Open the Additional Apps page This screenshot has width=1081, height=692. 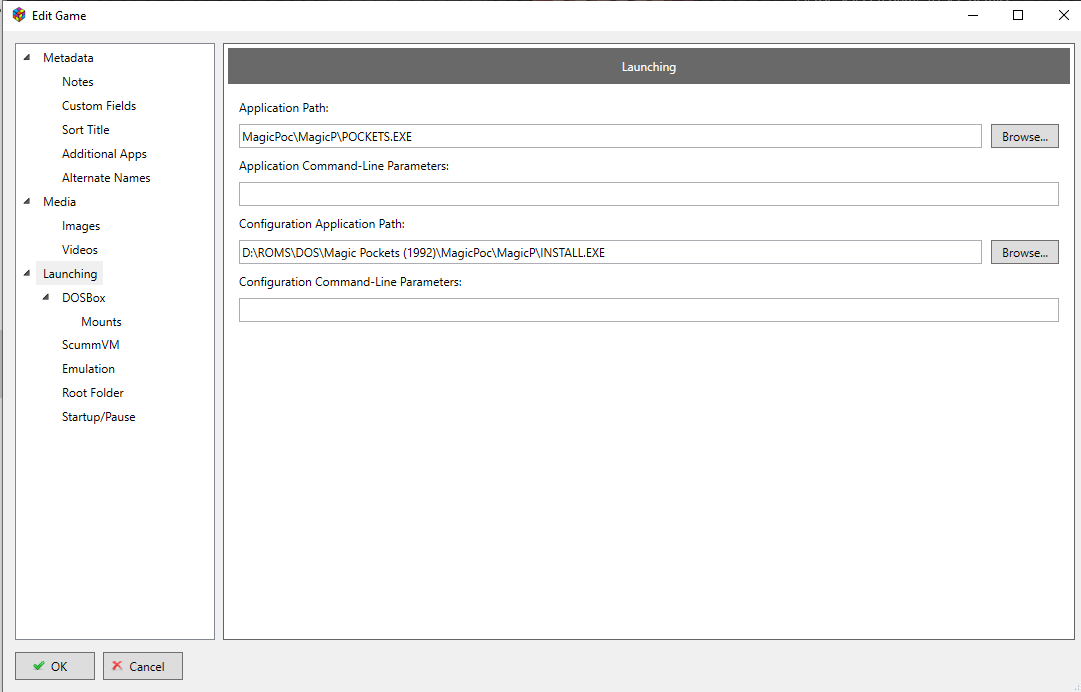[x=104, y=154]
